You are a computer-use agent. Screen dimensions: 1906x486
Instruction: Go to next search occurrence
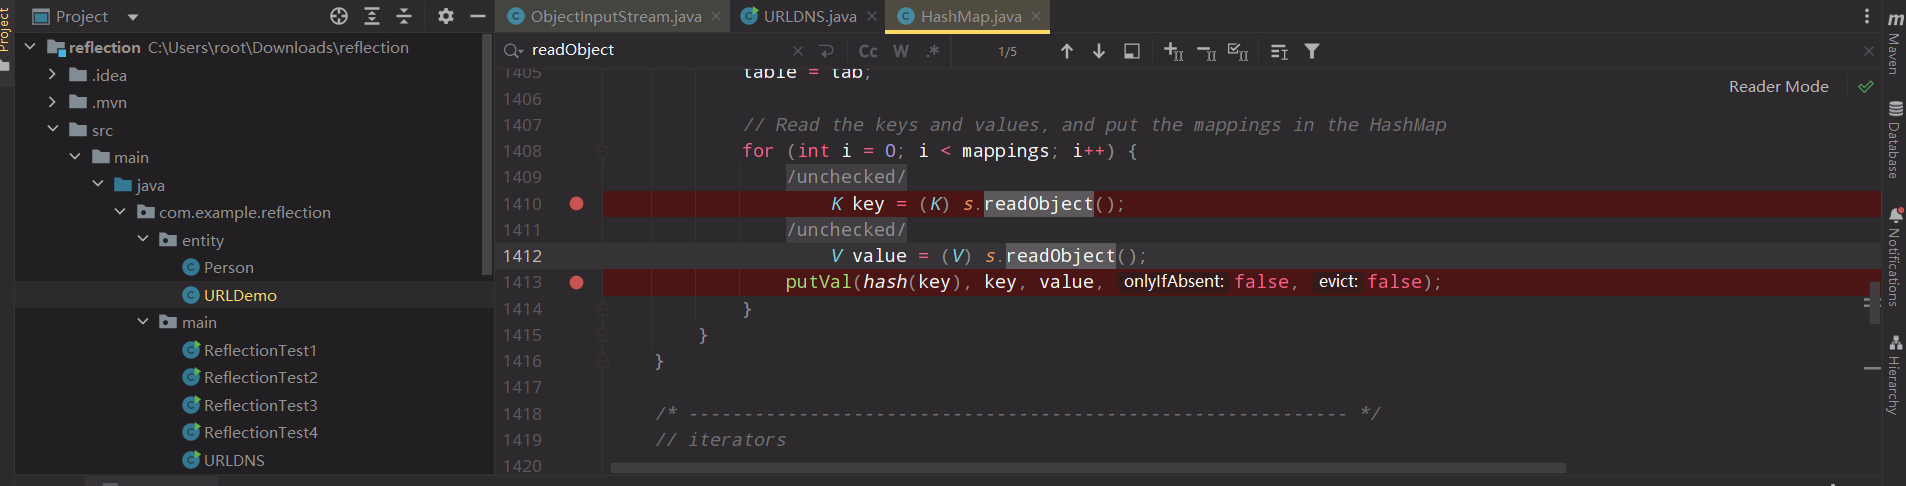[1099, 51]
